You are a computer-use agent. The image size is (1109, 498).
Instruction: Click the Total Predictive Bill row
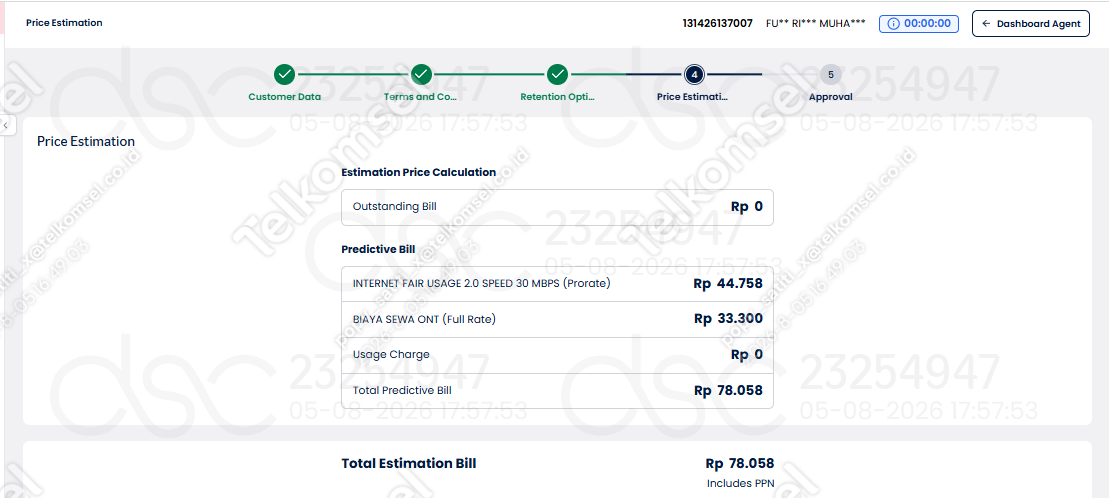point(557,390)
